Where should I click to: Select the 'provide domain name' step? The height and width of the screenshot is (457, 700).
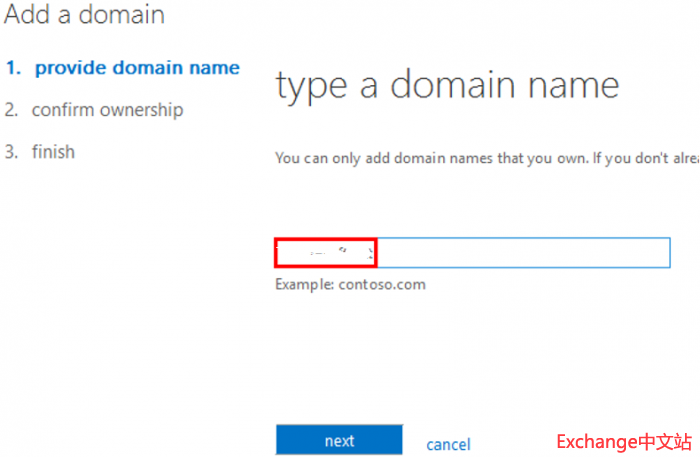coord(137,68)
